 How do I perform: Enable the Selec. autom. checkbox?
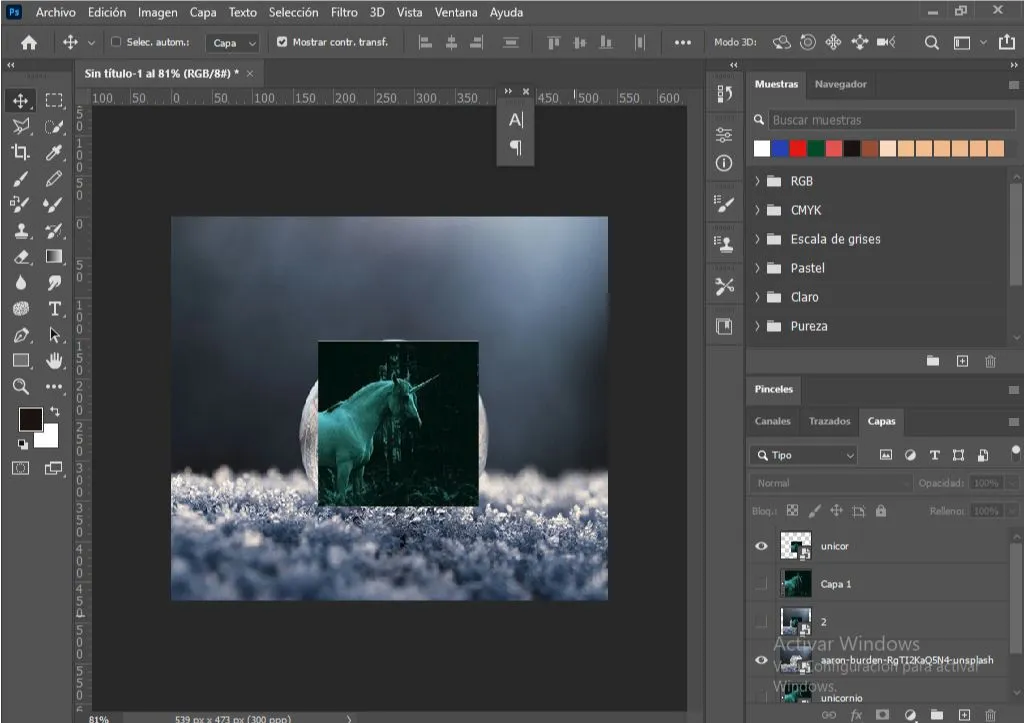(x=116, y=42)
